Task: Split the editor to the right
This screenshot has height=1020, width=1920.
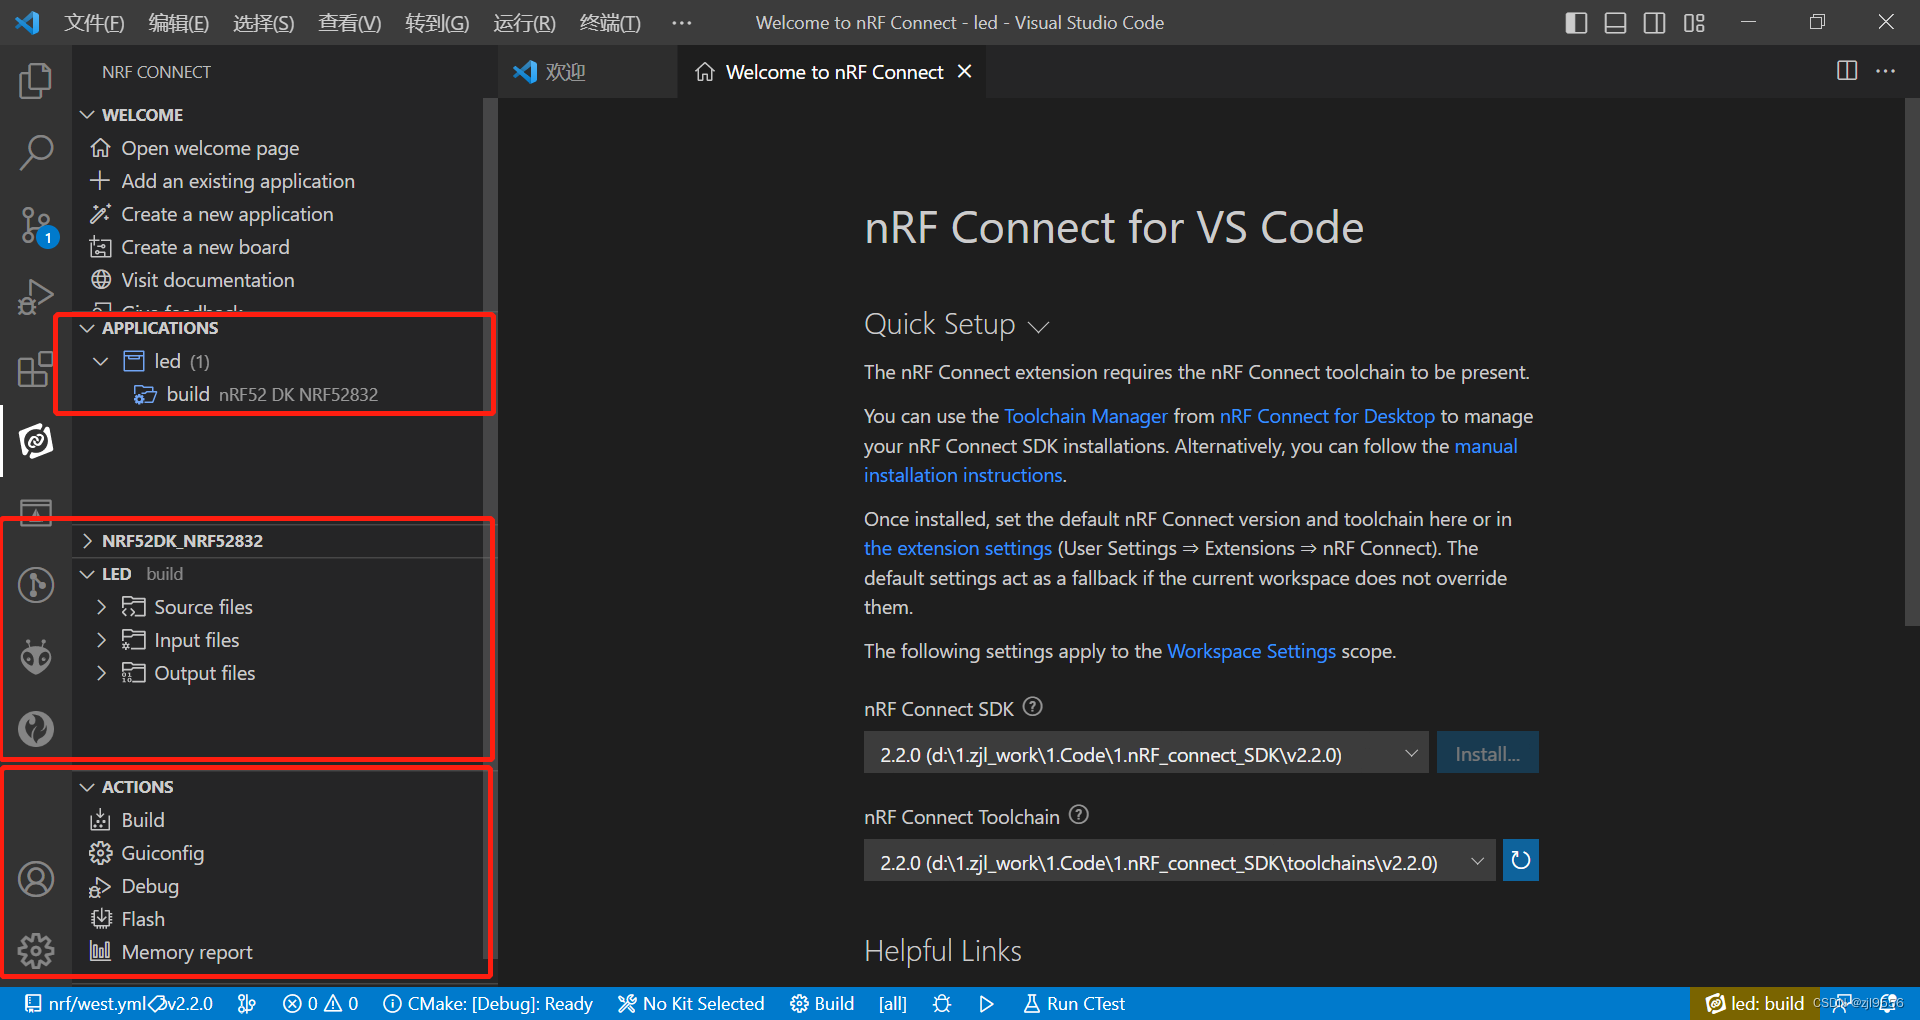Action: tap(1847, 71)
